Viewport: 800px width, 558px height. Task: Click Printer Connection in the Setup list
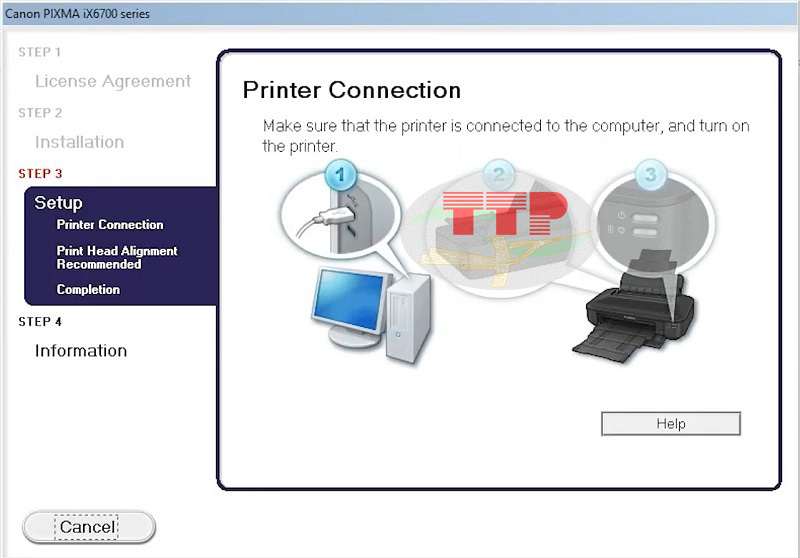point(110,224)
